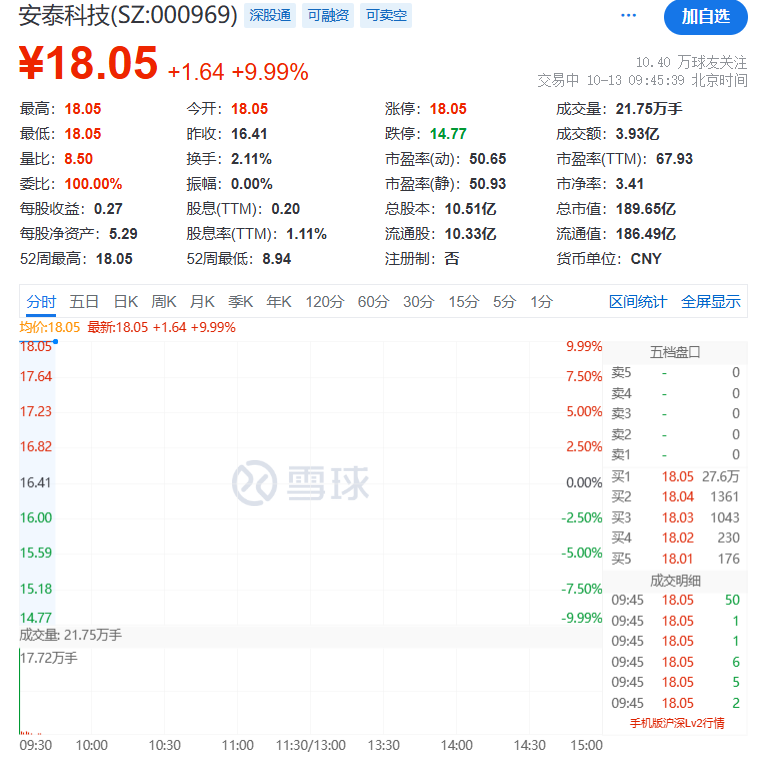Switch to the 五日 chart tab
This screenshot has height=759, width=770.
pyautogui.click(x=84, y=301)
